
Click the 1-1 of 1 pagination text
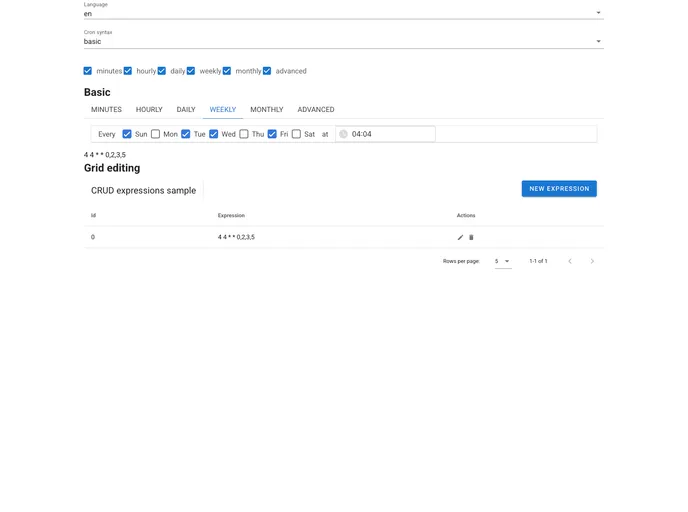point(538,261)
